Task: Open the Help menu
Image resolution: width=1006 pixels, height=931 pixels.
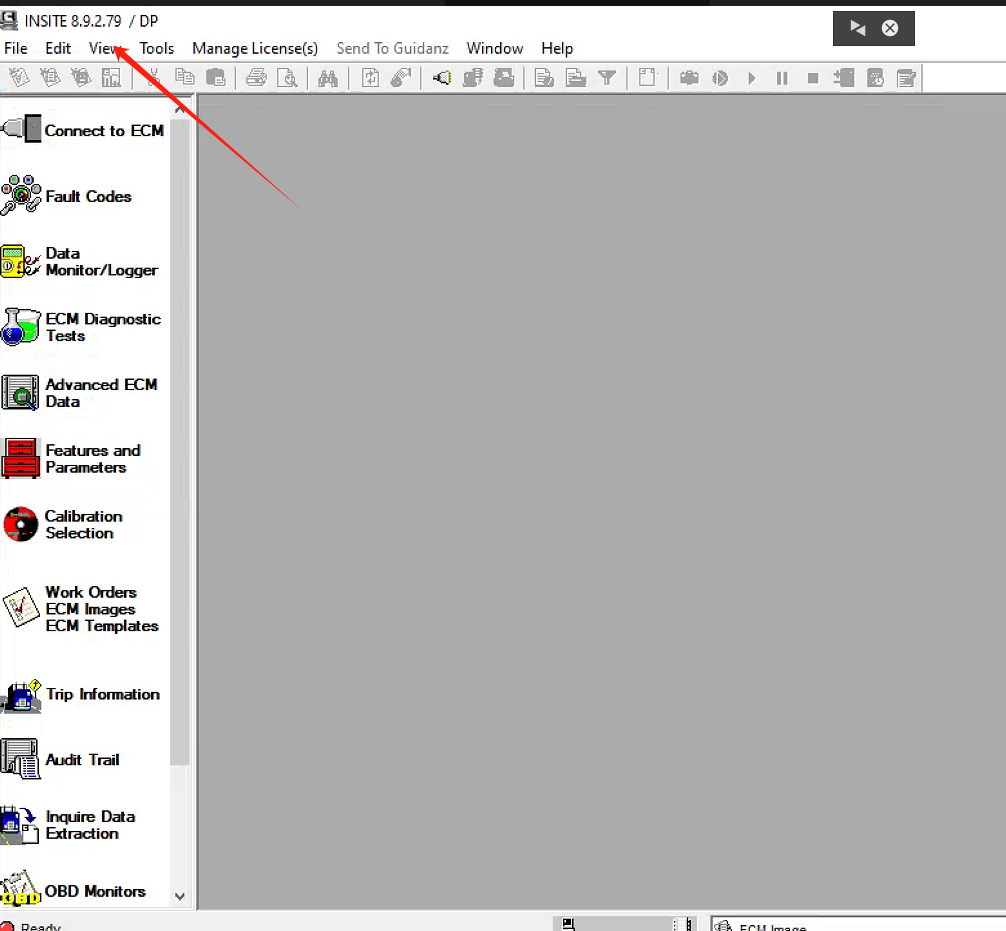Action: click(557, 48)
